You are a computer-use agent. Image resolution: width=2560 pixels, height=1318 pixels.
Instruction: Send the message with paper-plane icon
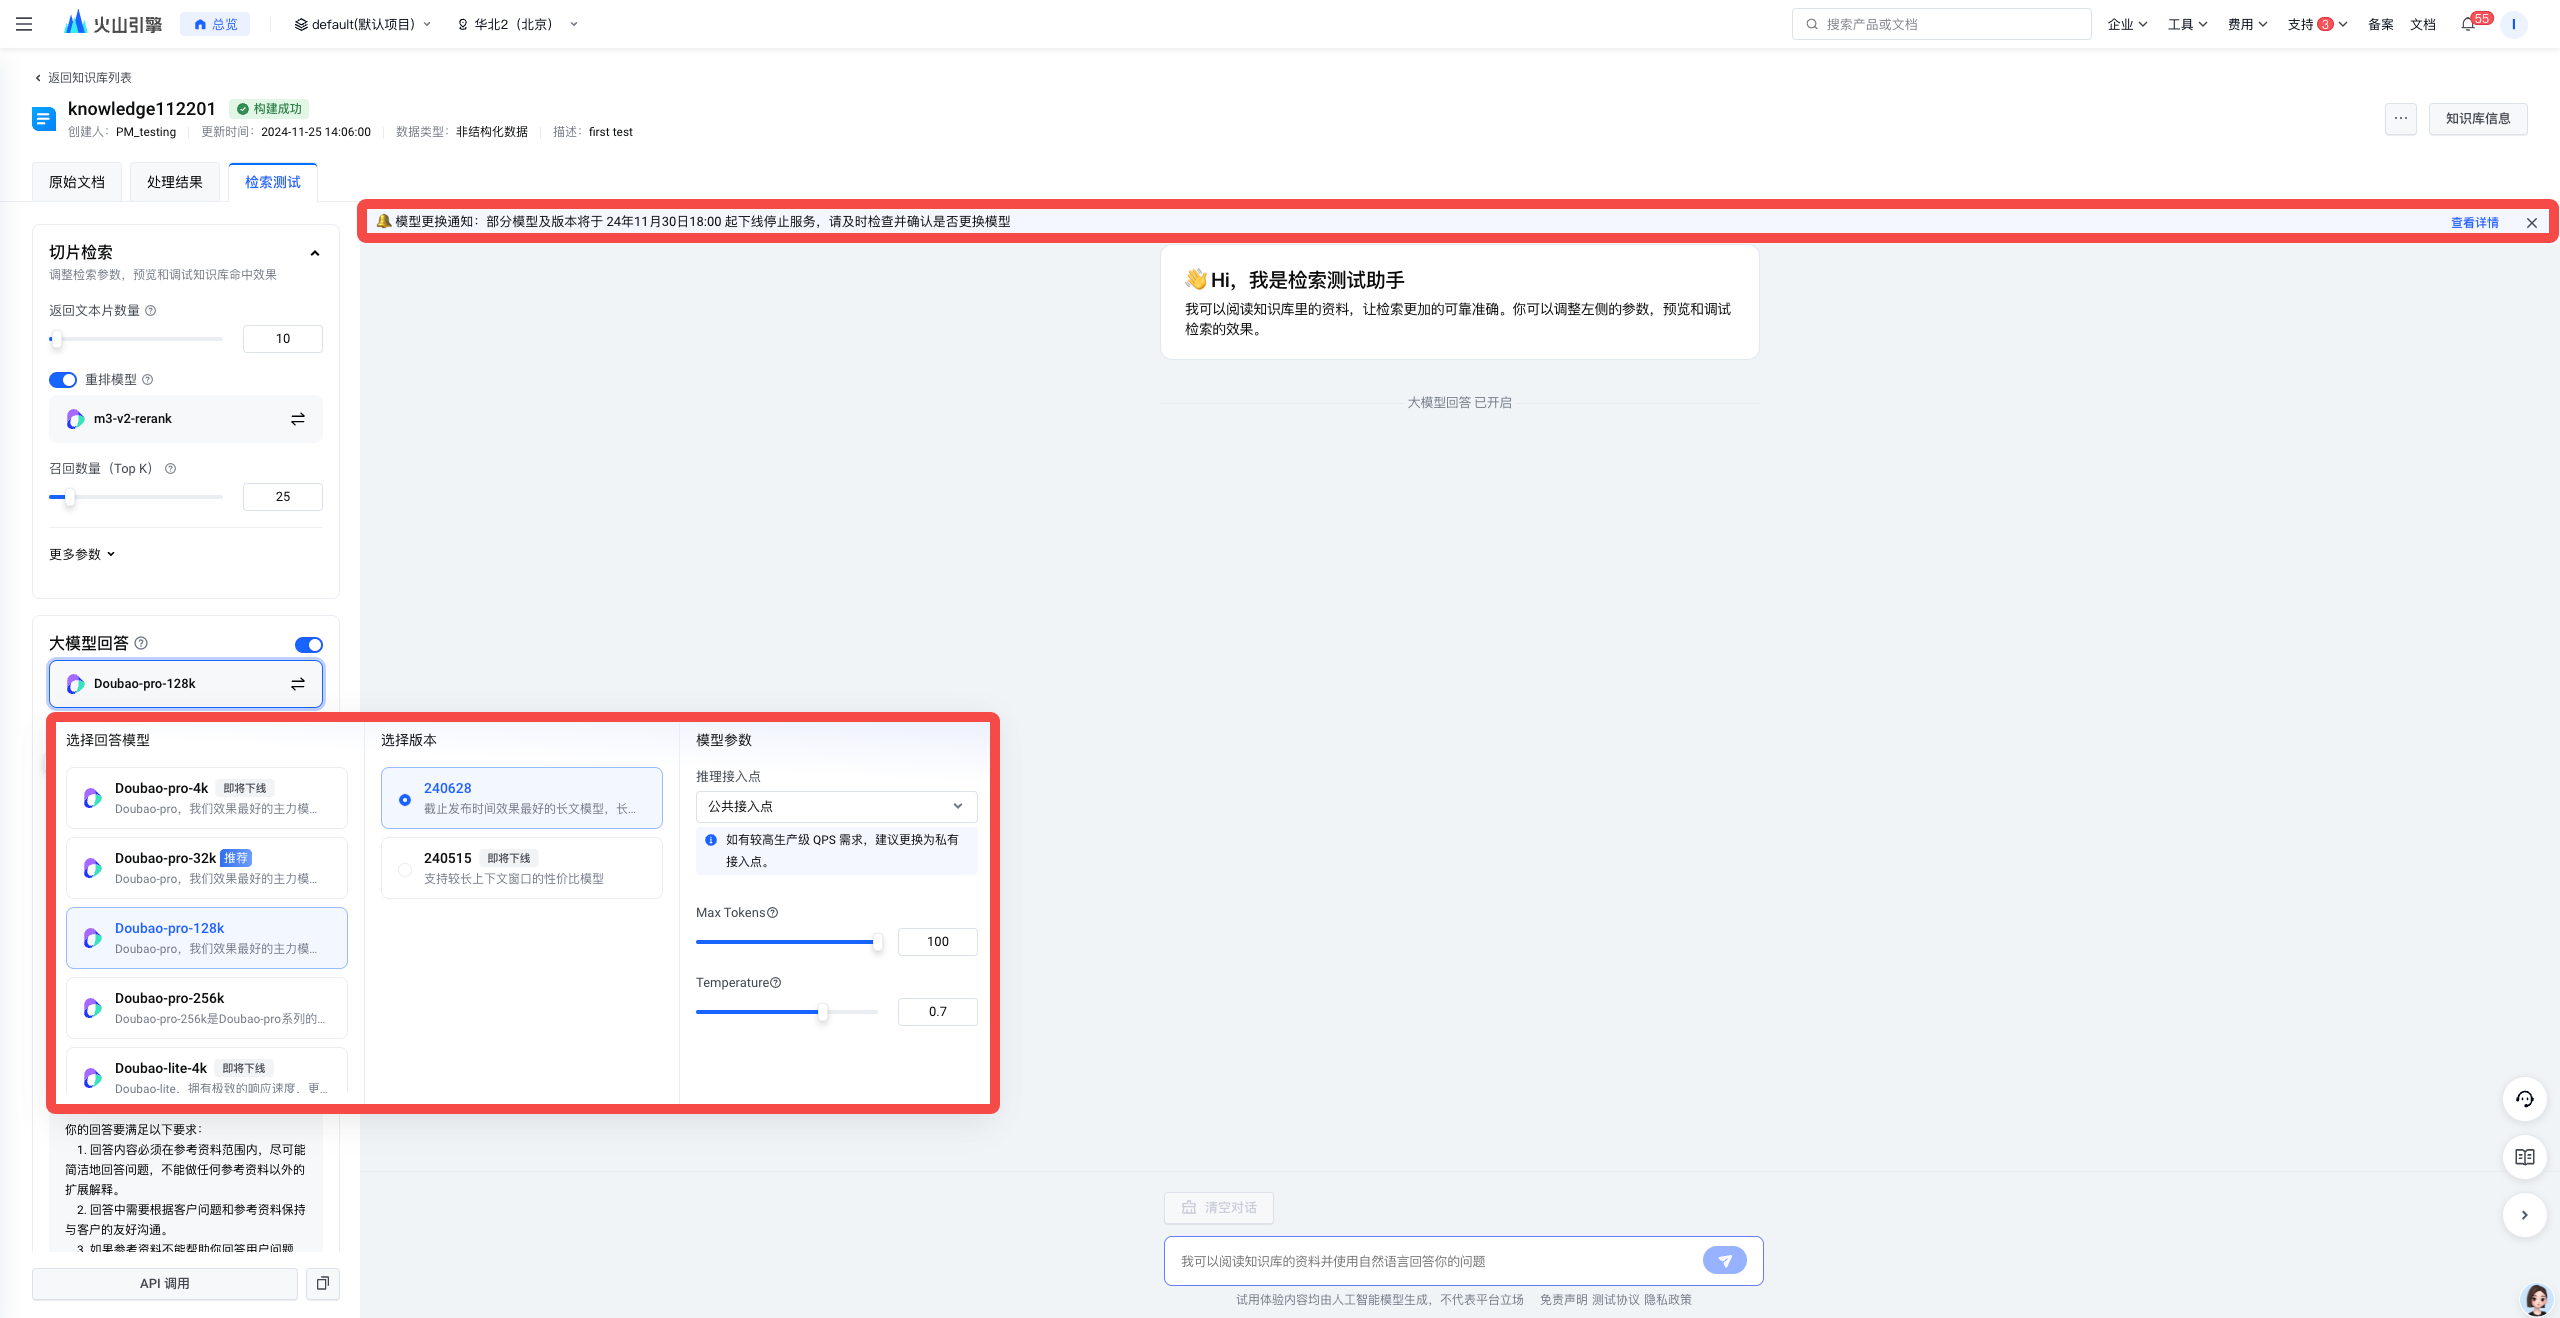pos(1725,1261)
